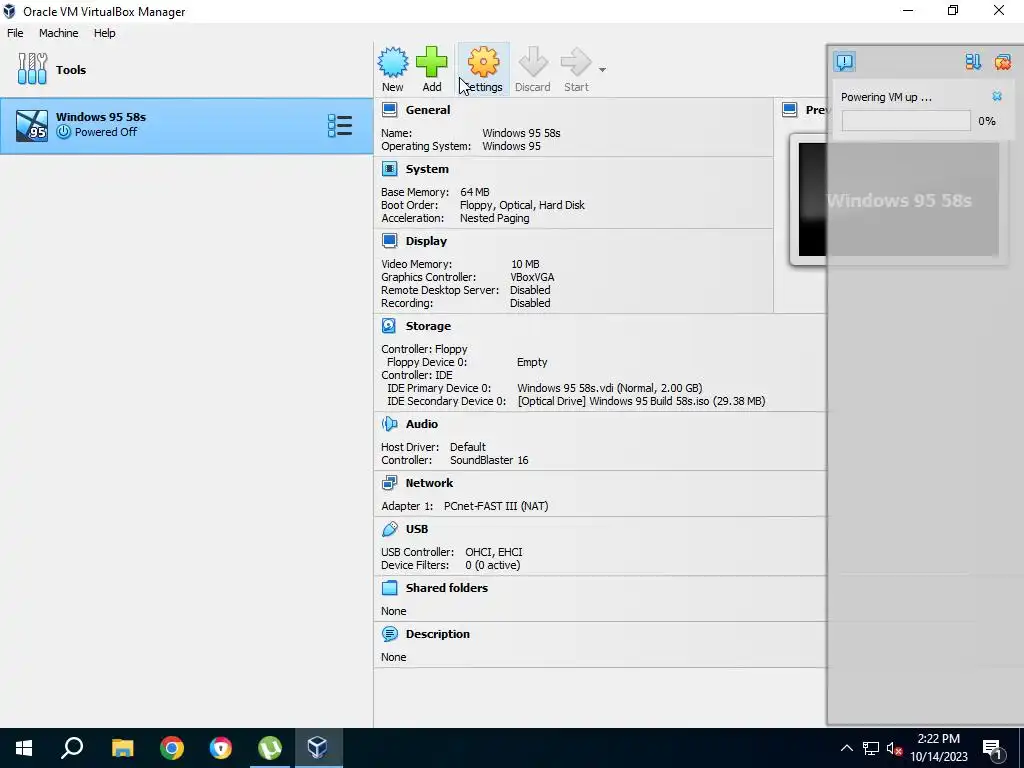This screenshot has width=1024, height=768.
Task: Click the clear all notifications icon
Action: click(1002, 62)
